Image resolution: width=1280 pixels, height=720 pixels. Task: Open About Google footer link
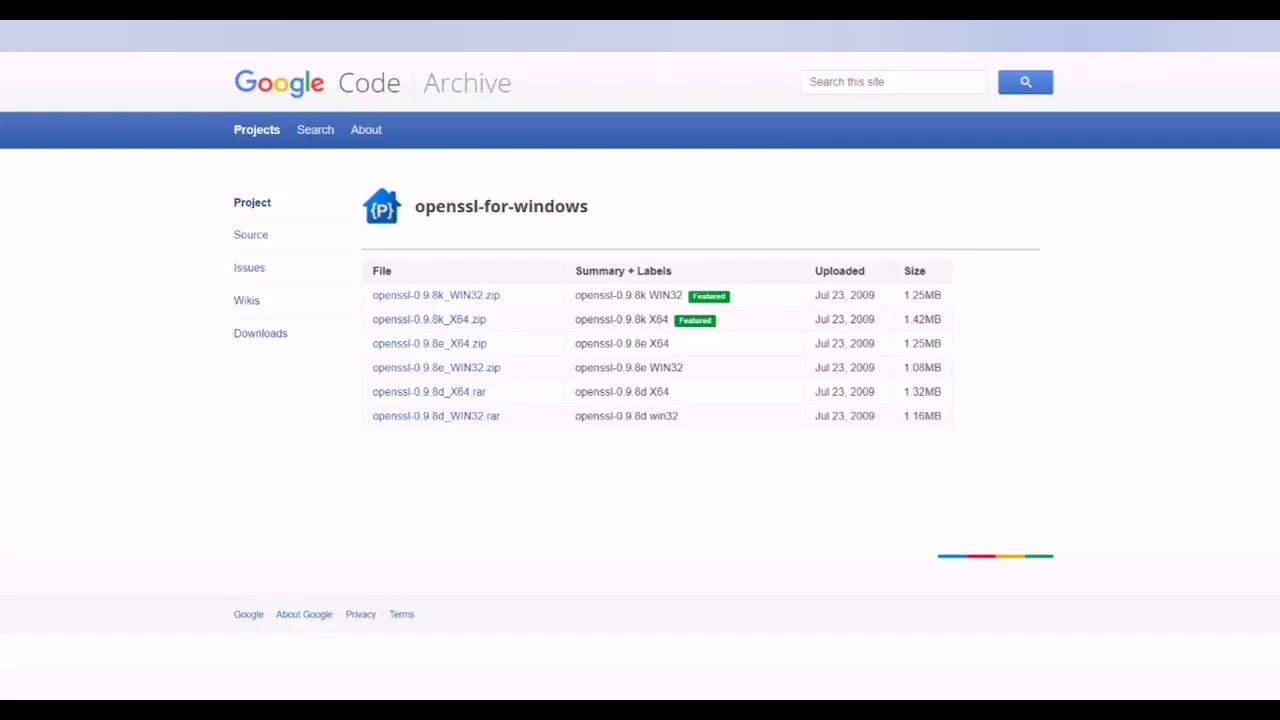[x=304, y=614]
